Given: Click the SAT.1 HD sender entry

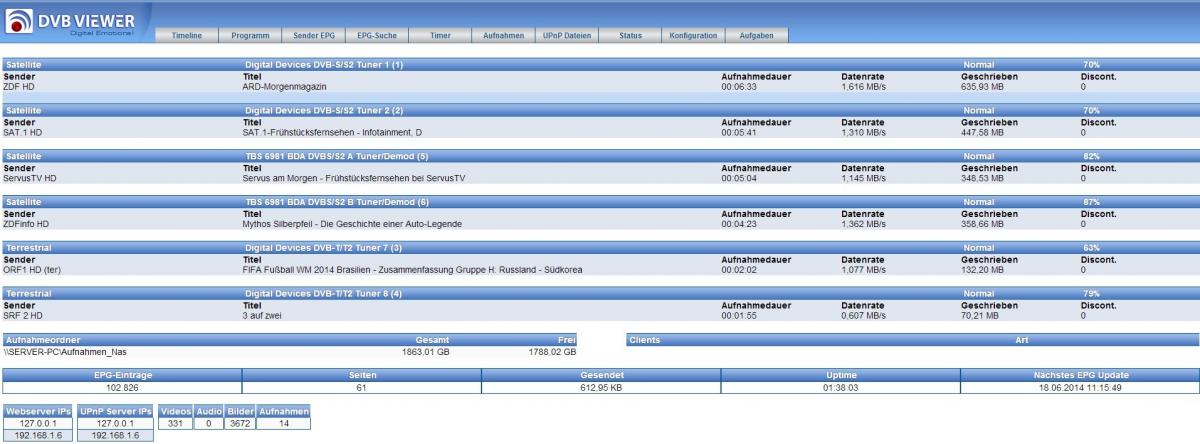Looking at the screenshot, I should (x=23, y=132).
